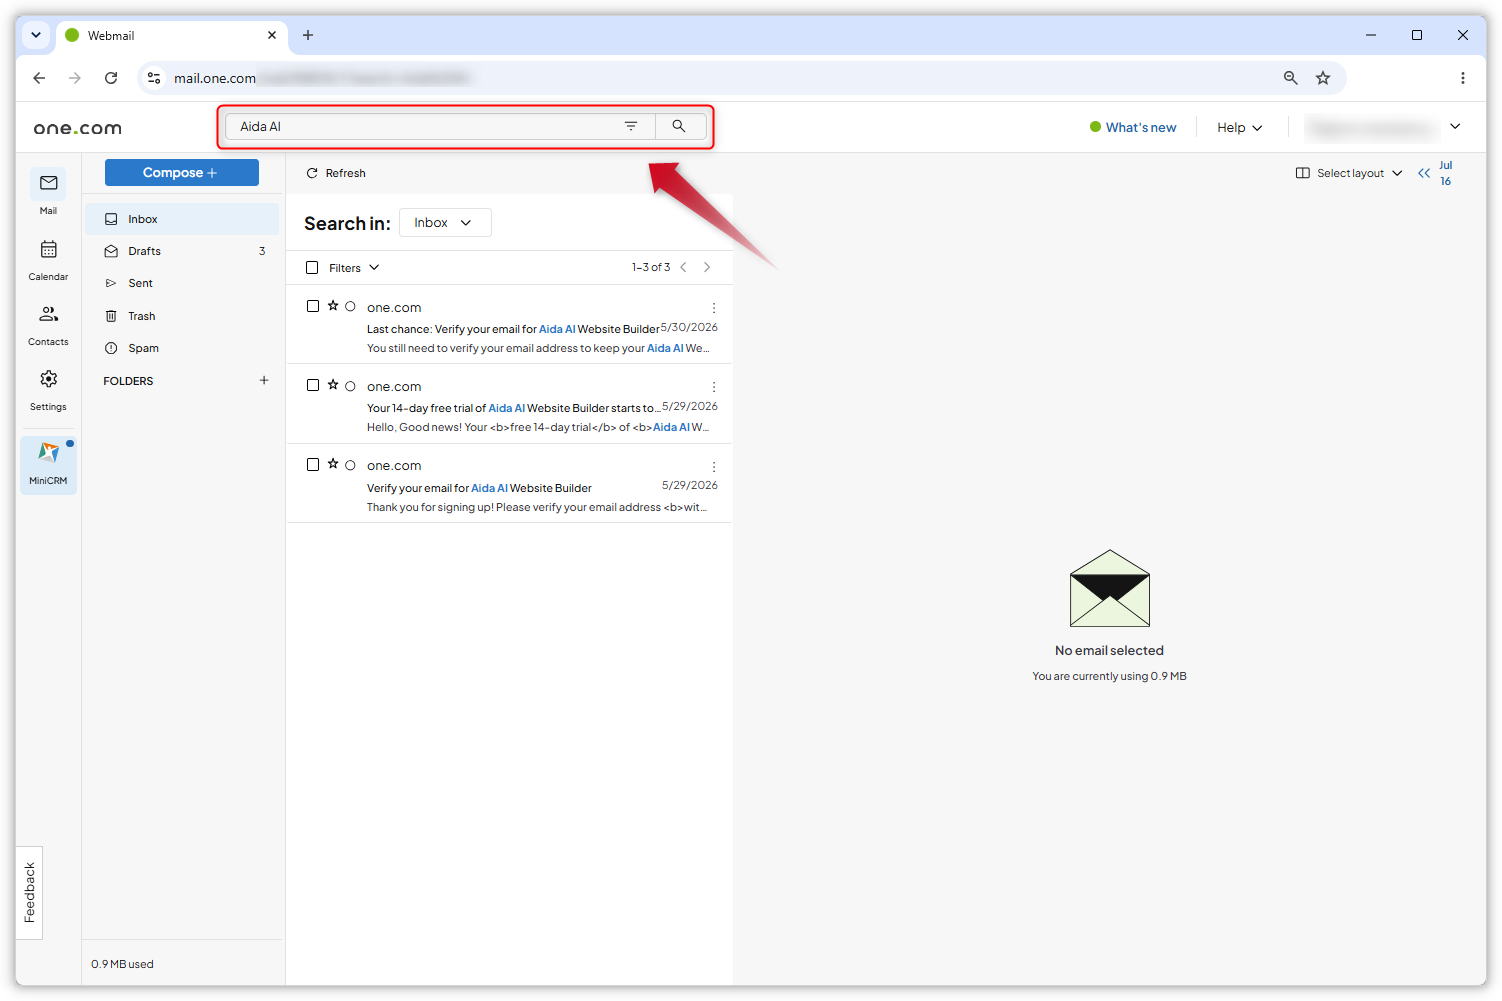
Task: Go to next page of results
Action: click(707, 267)
